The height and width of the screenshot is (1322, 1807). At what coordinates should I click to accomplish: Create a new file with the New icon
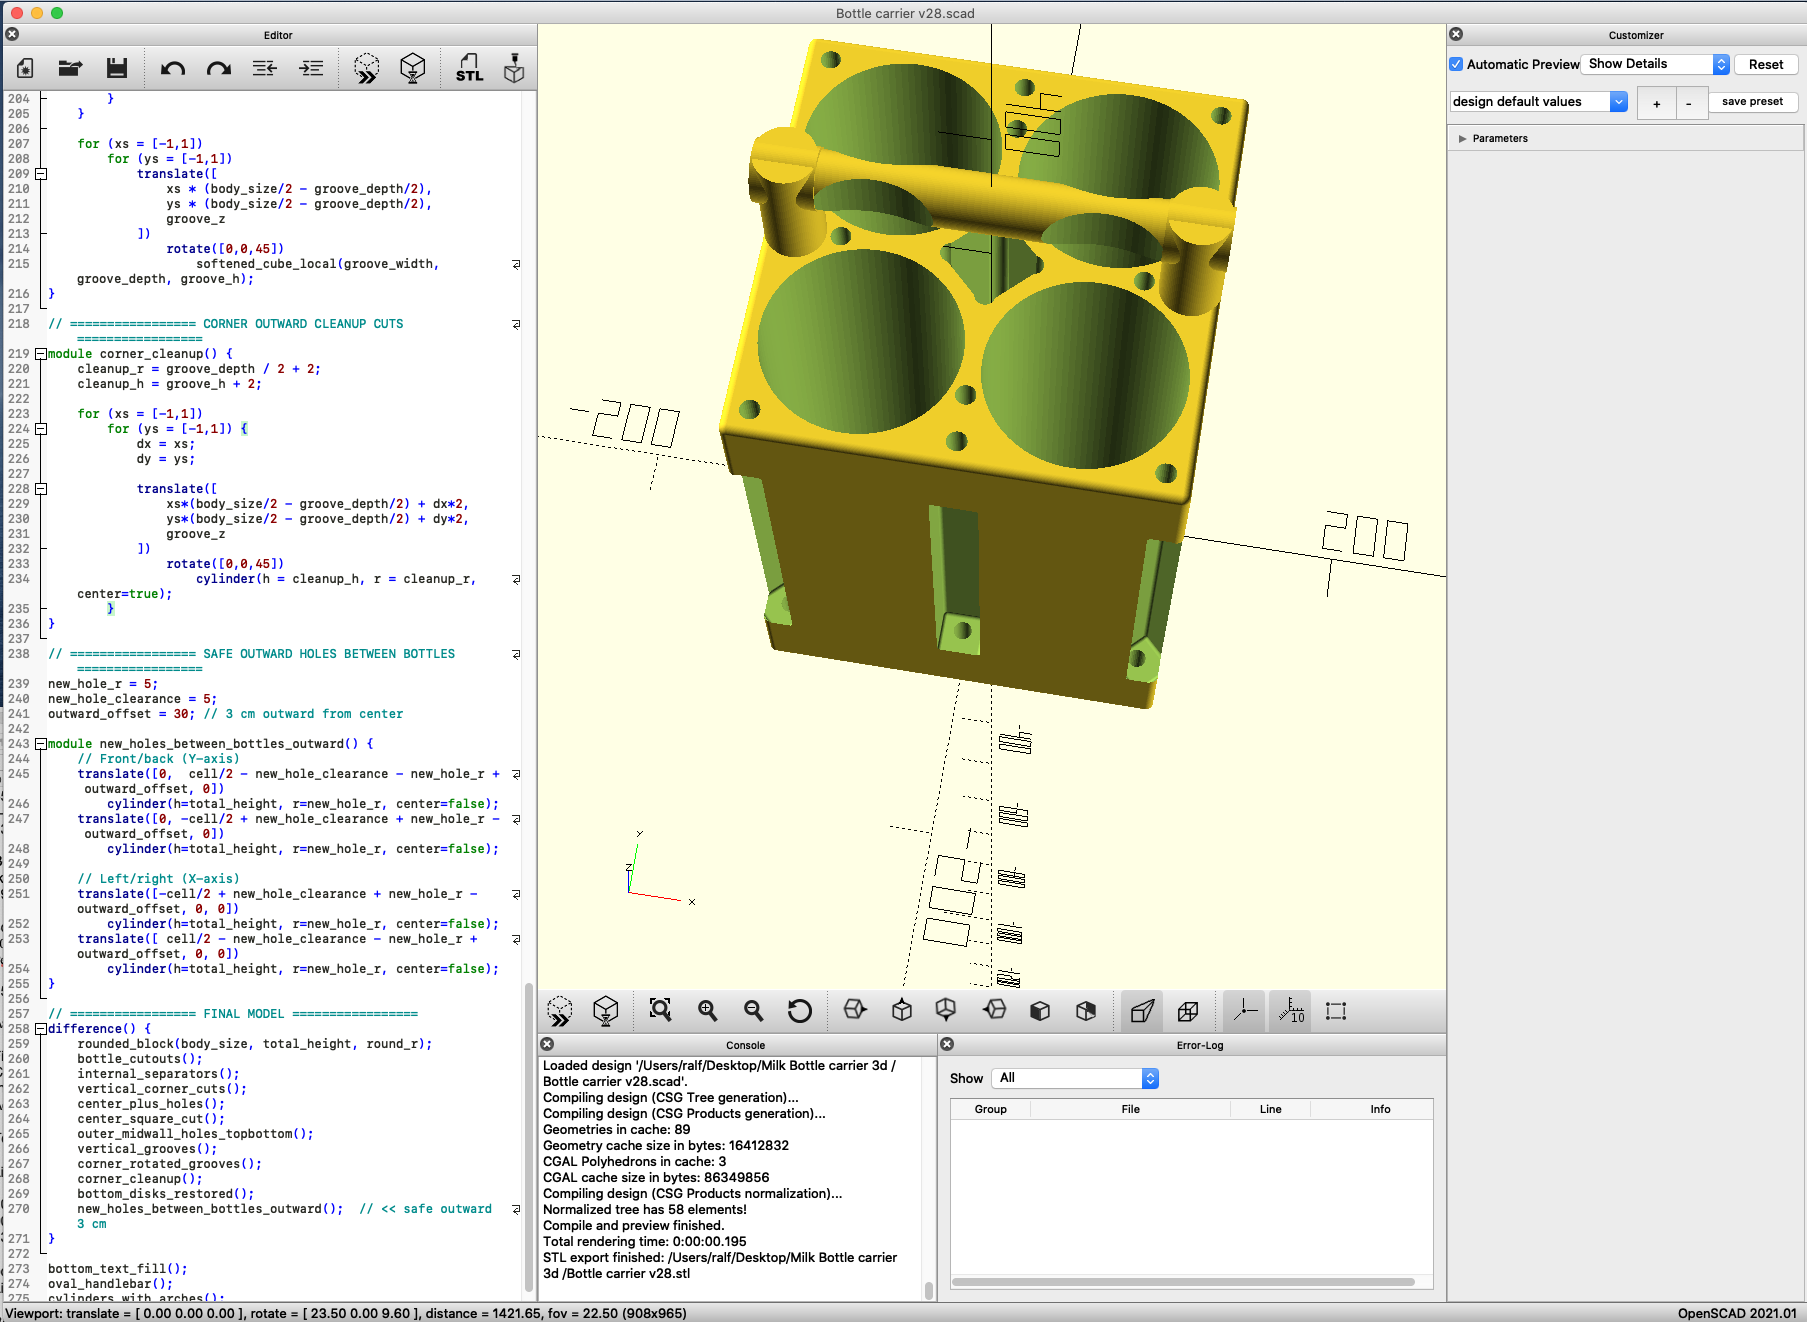pos(26,68)
